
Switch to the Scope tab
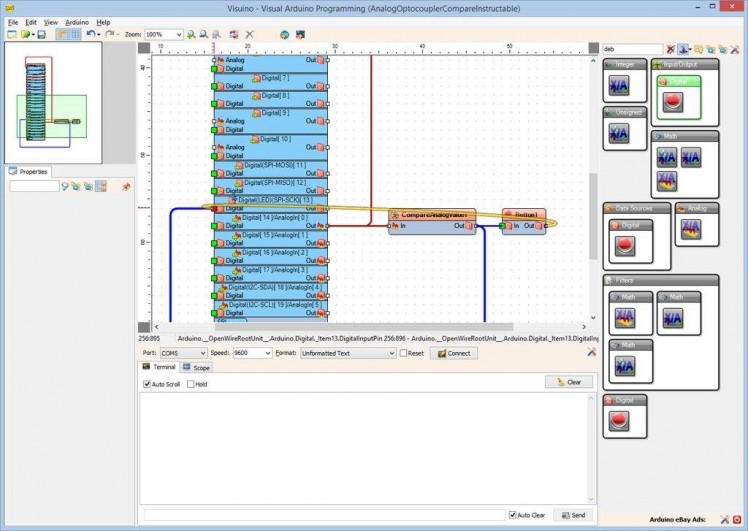click(195, 368)
